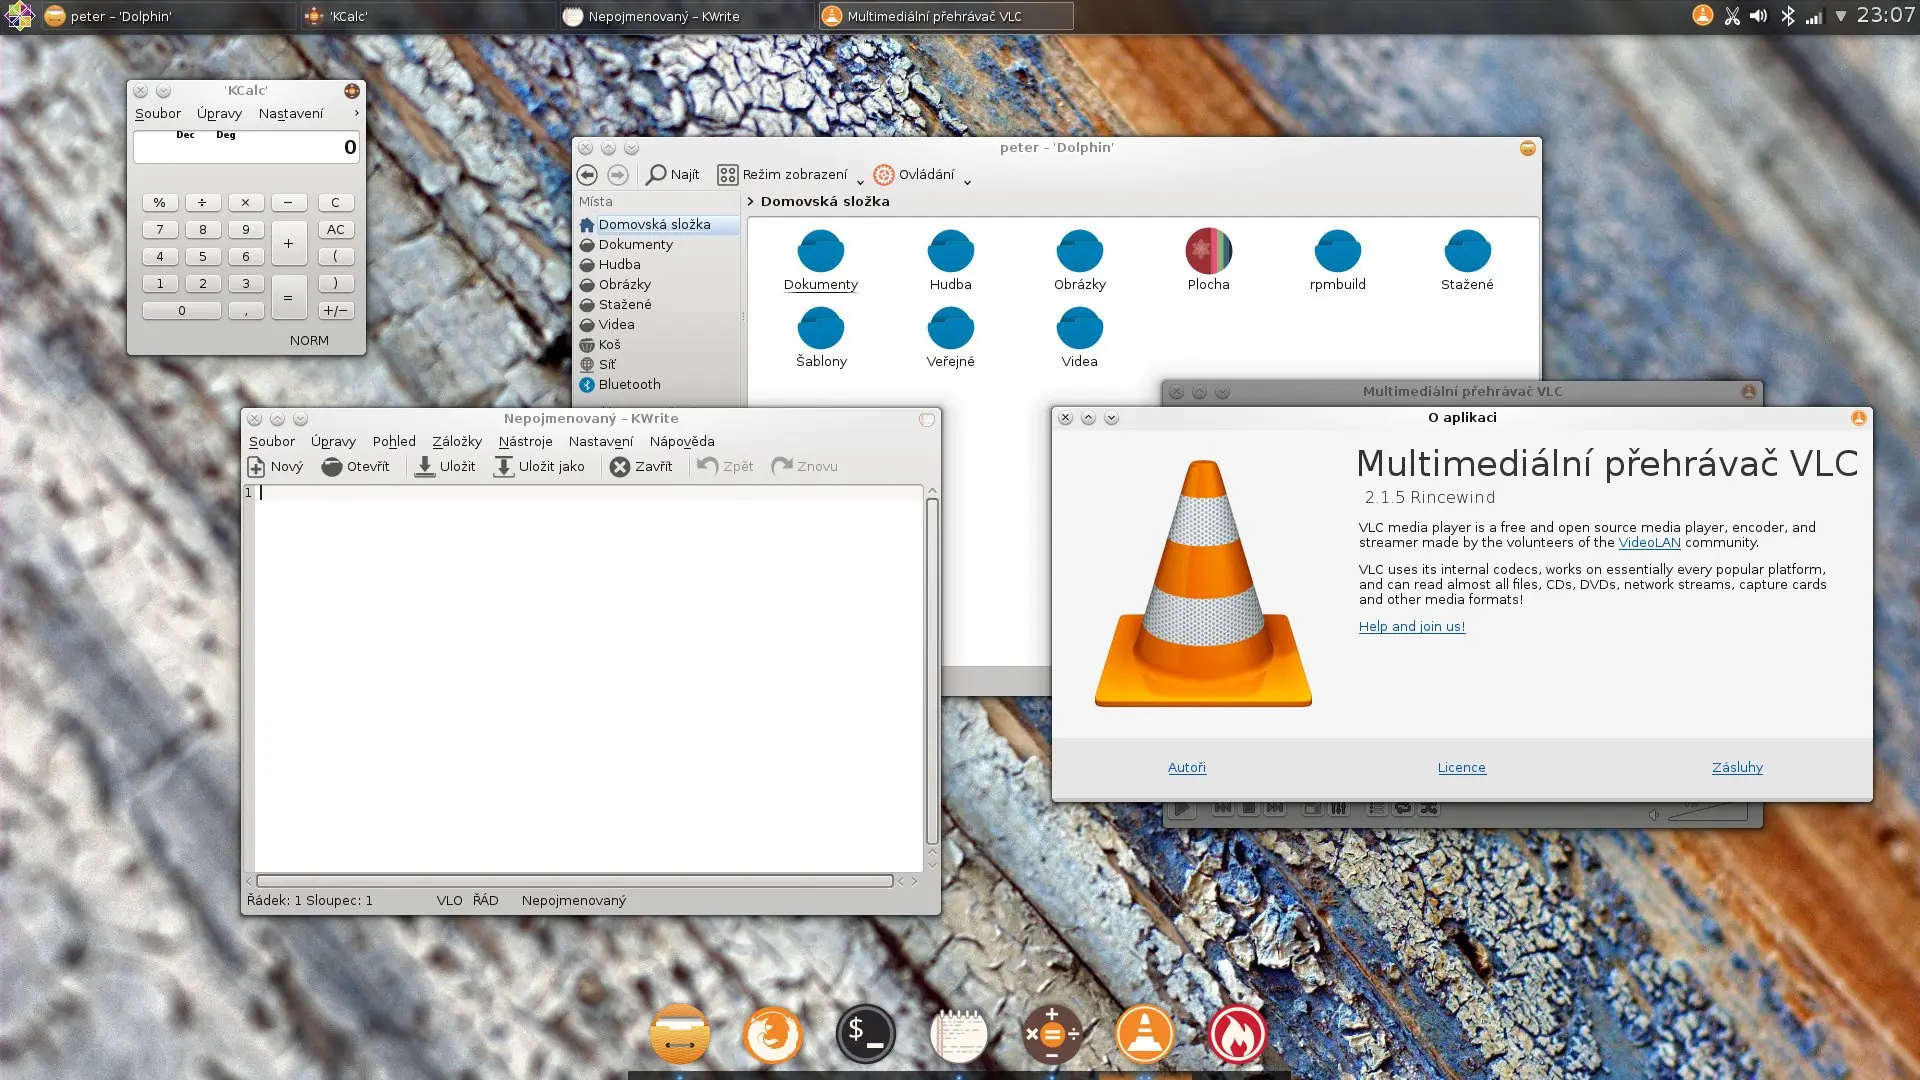Open the Ovládání dropdown in Dolphin
This screenshot has width=1920, height=1080.
coord(922,175)
